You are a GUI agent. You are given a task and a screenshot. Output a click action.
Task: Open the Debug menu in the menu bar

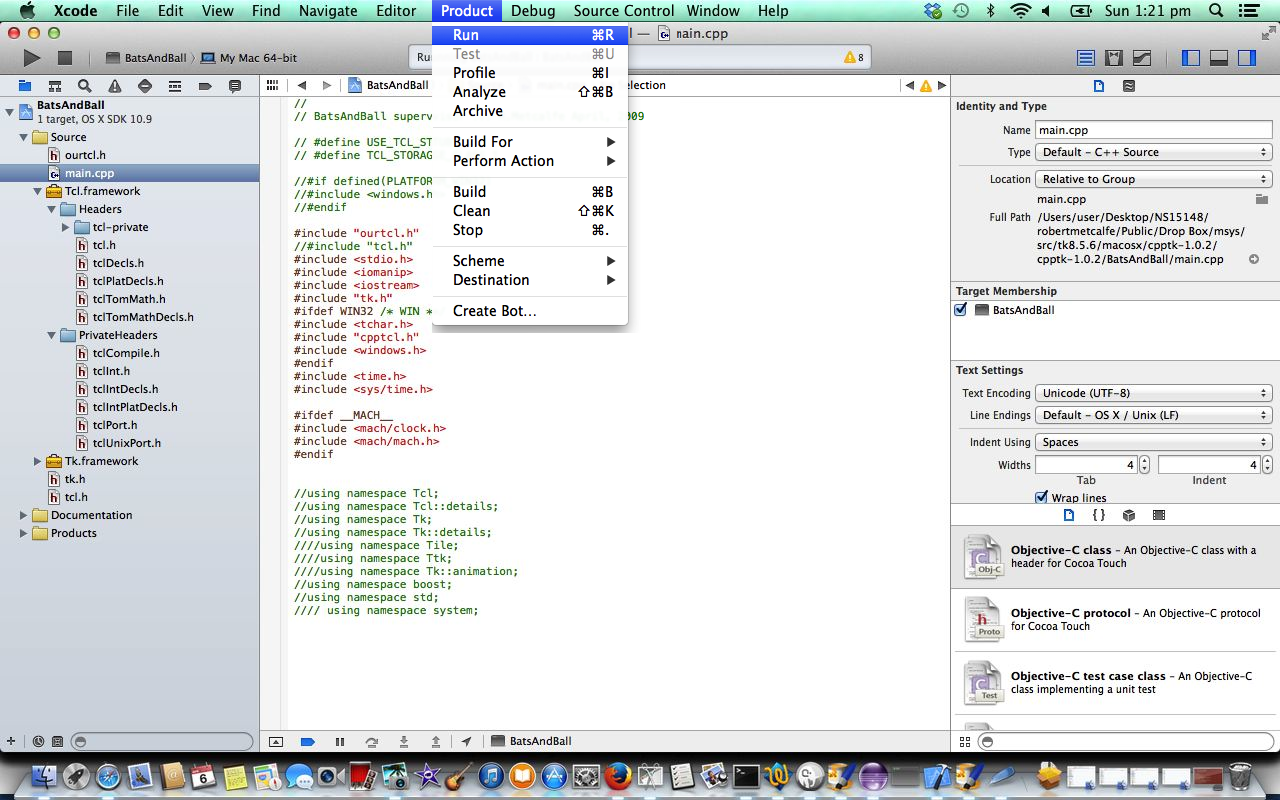pos(533,11)
